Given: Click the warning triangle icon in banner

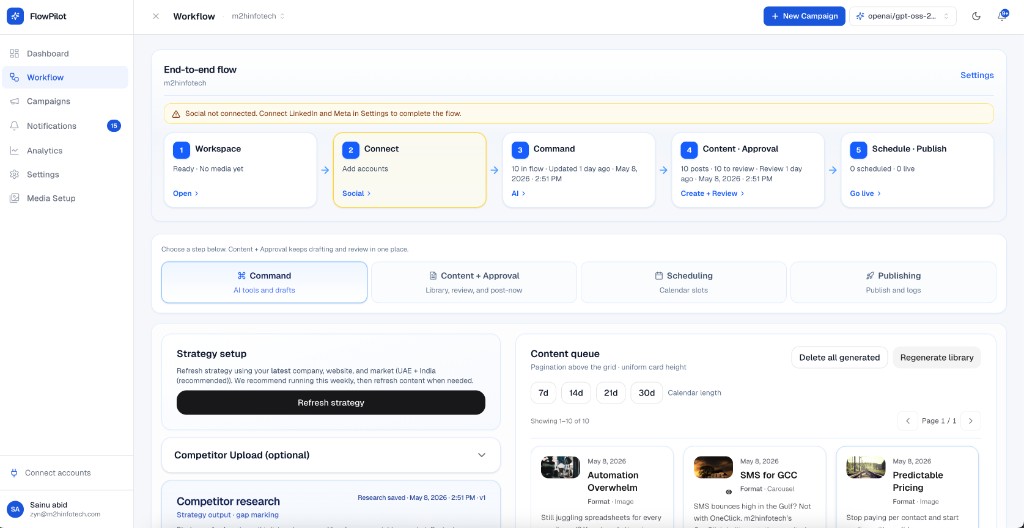Looking at the screenshot, I should (x=176, y=114).
